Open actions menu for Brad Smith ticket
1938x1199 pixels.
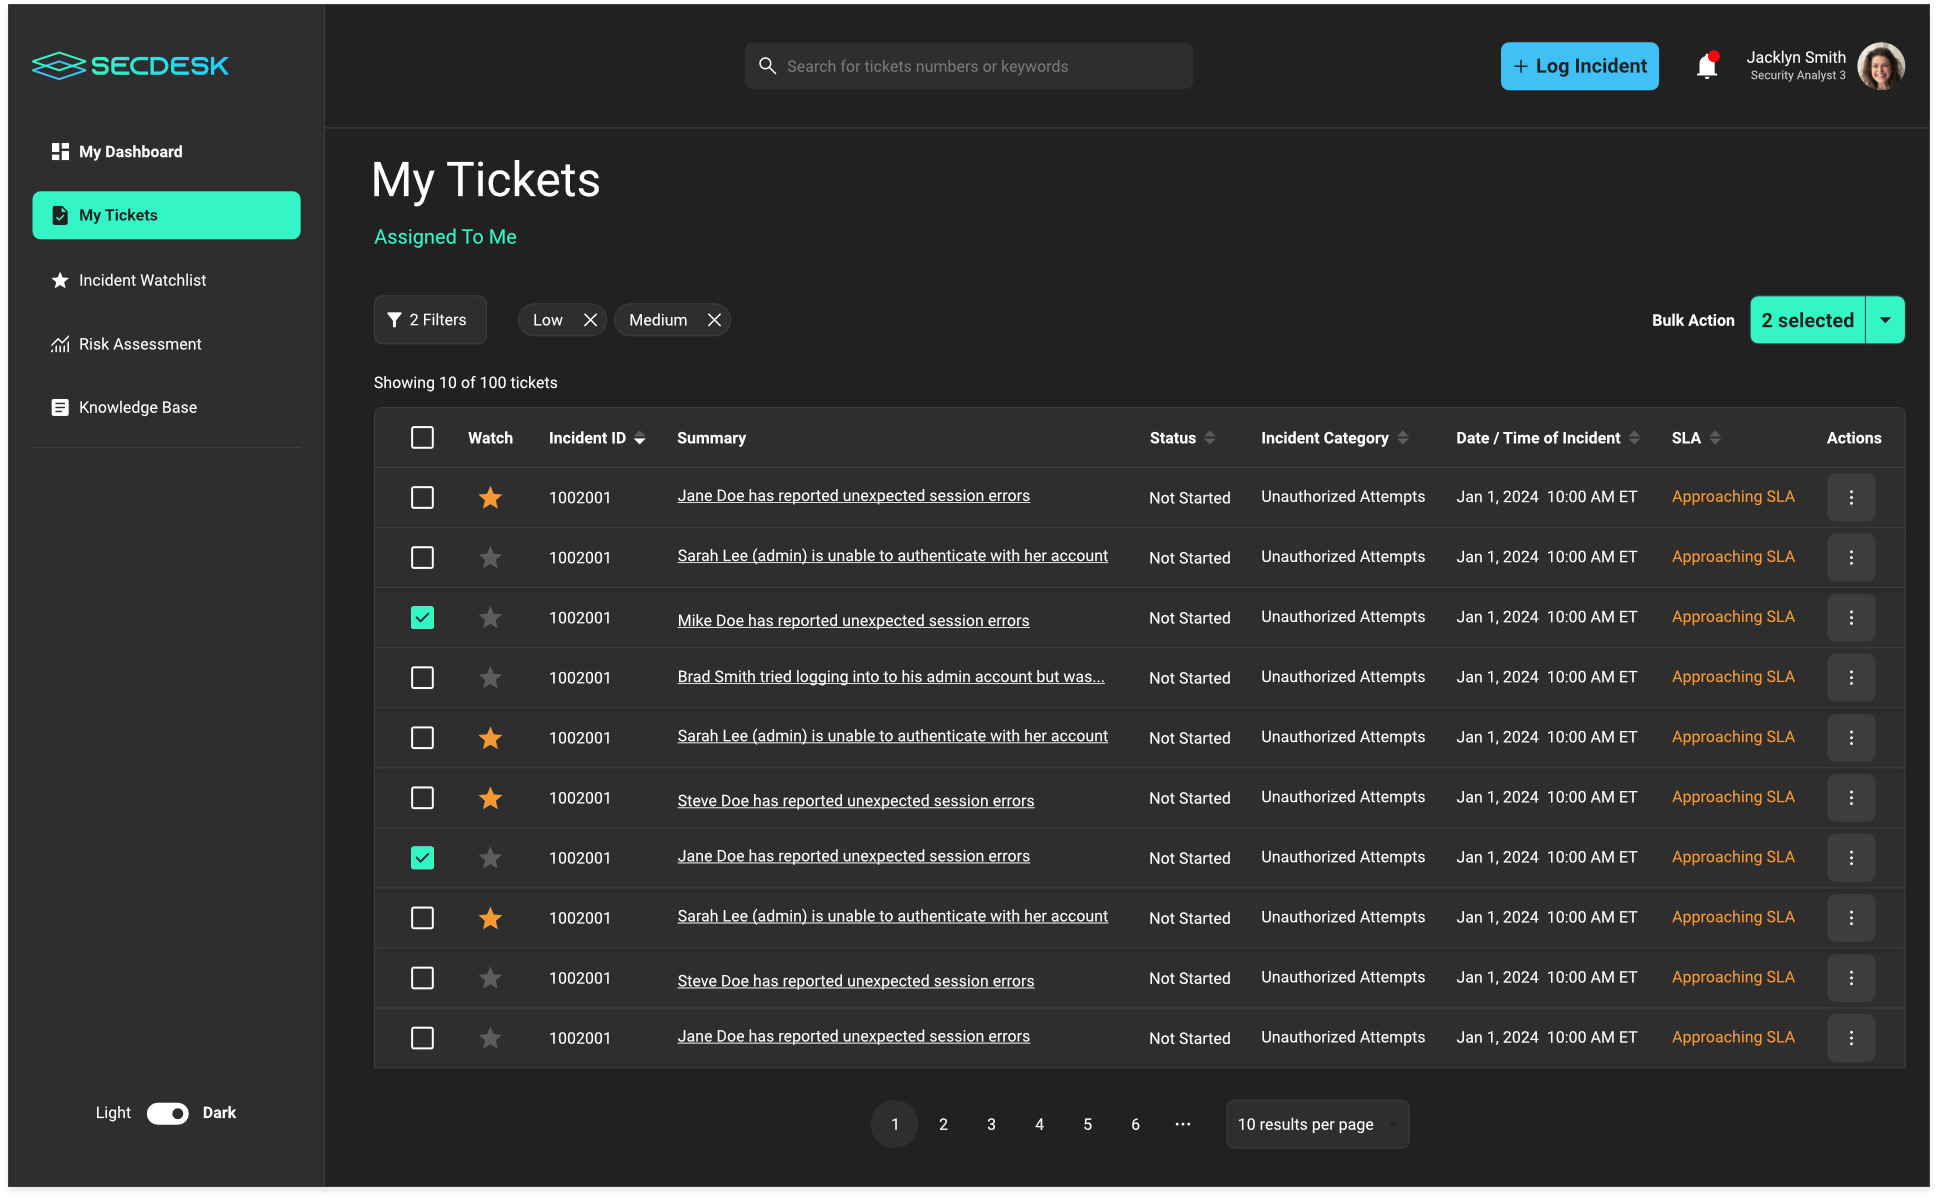click(1851, 678)
